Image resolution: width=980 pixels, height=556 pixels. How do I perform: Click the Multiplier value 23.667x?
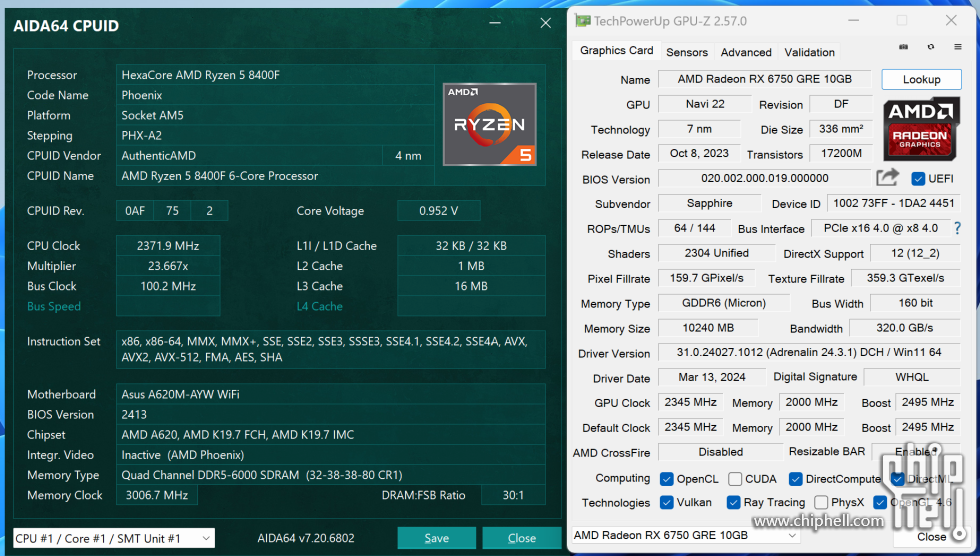pos(168,266)
